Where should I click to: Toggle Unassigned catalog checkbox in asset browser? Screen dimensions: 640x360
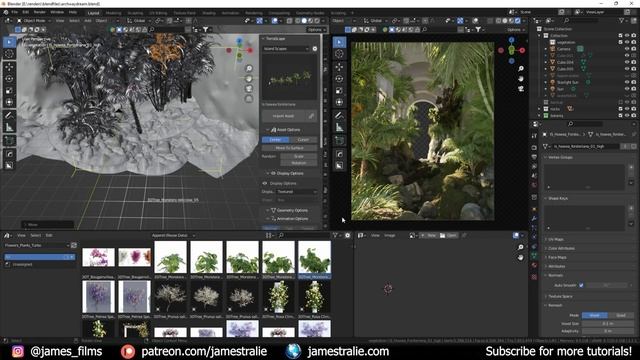click(x=7, y=264)
